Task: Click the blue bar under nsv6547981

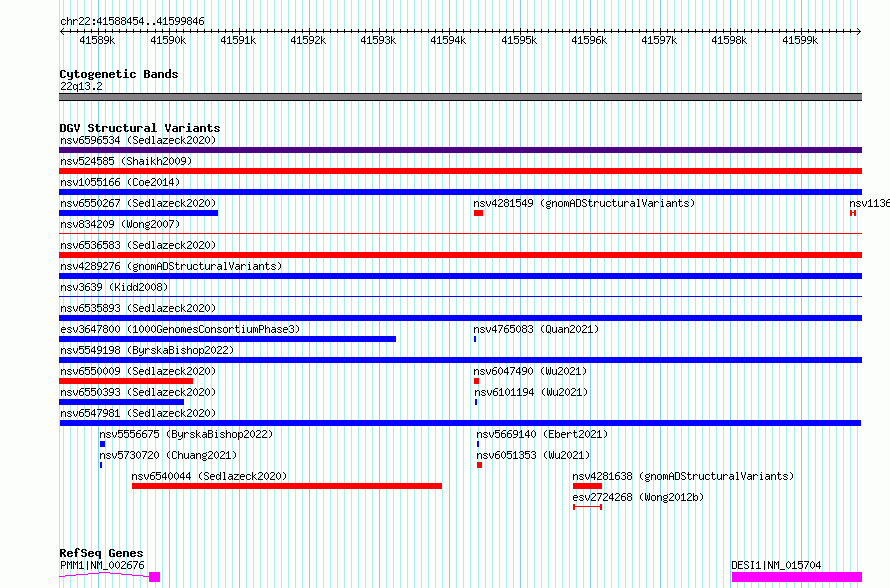Action: click(460, 423)
